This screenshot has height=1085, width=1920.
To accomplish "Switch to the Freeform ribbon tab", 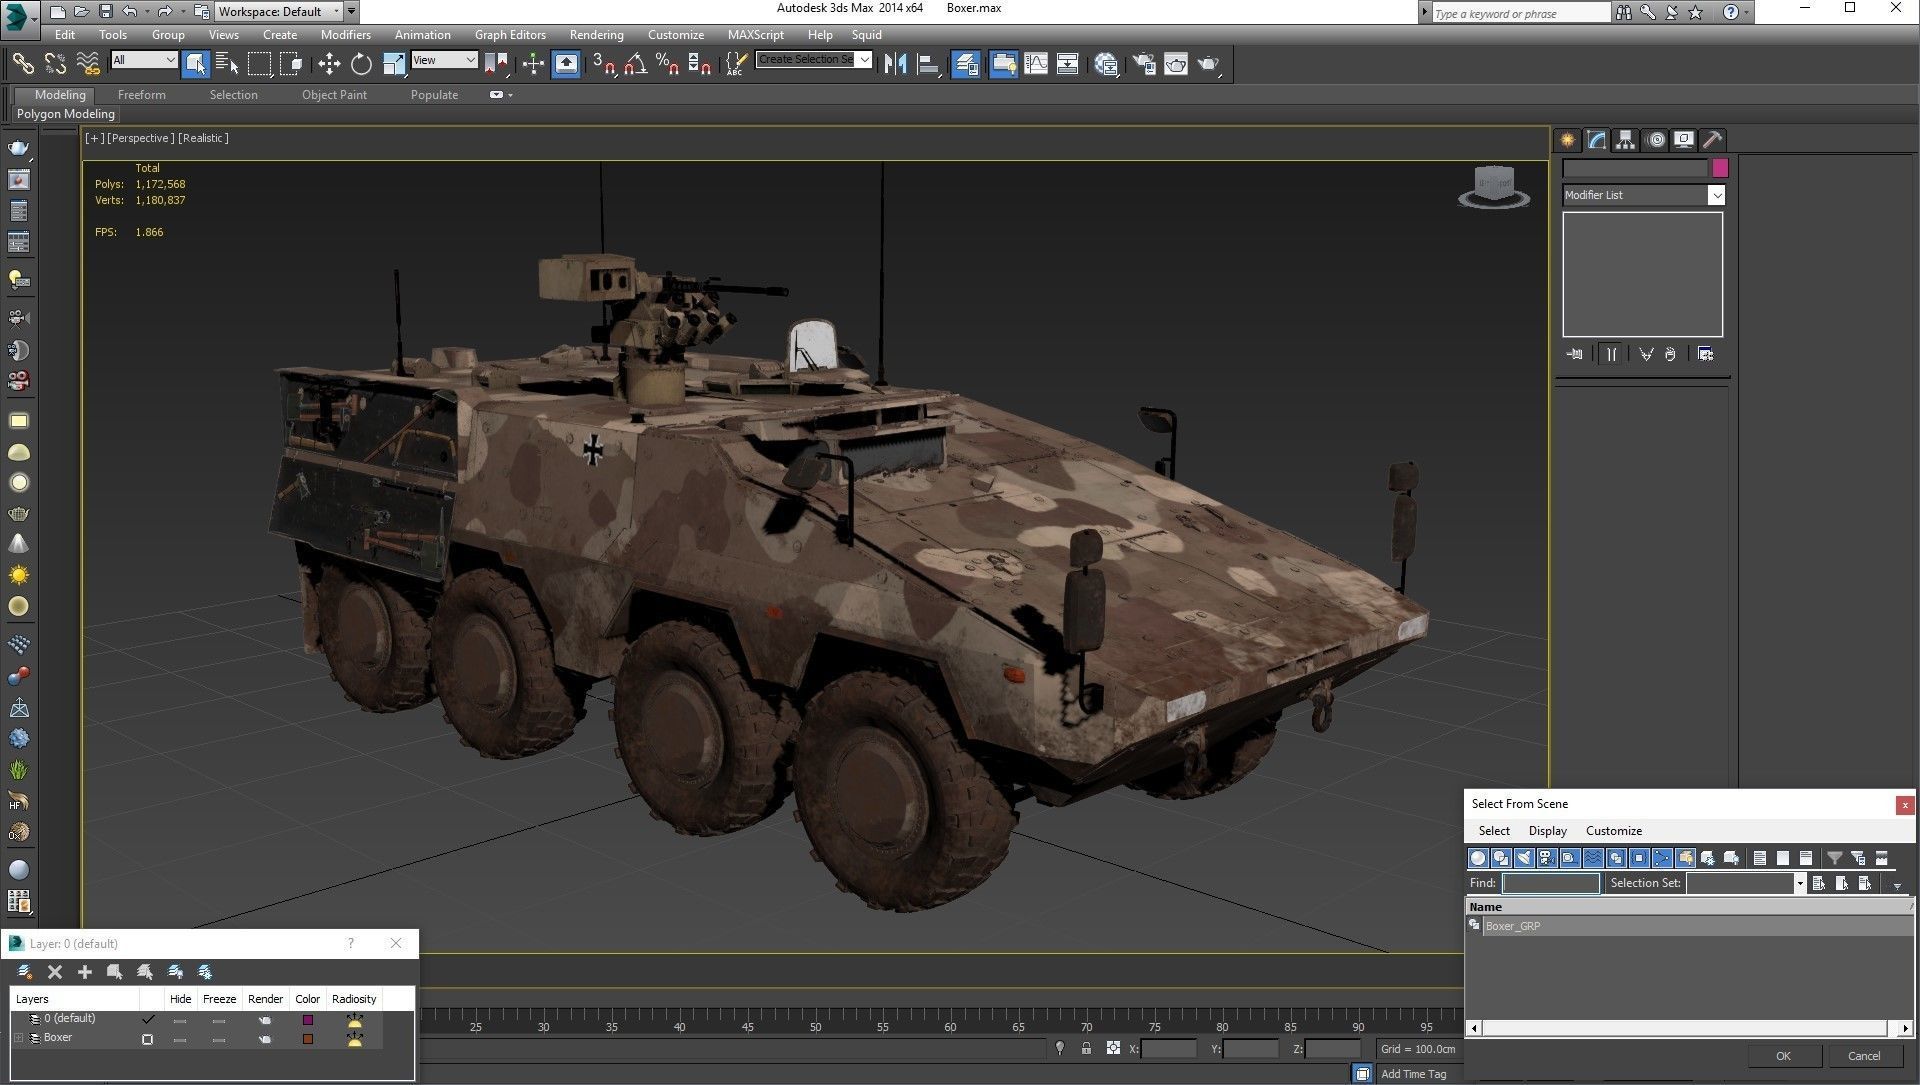I will 141,95.
